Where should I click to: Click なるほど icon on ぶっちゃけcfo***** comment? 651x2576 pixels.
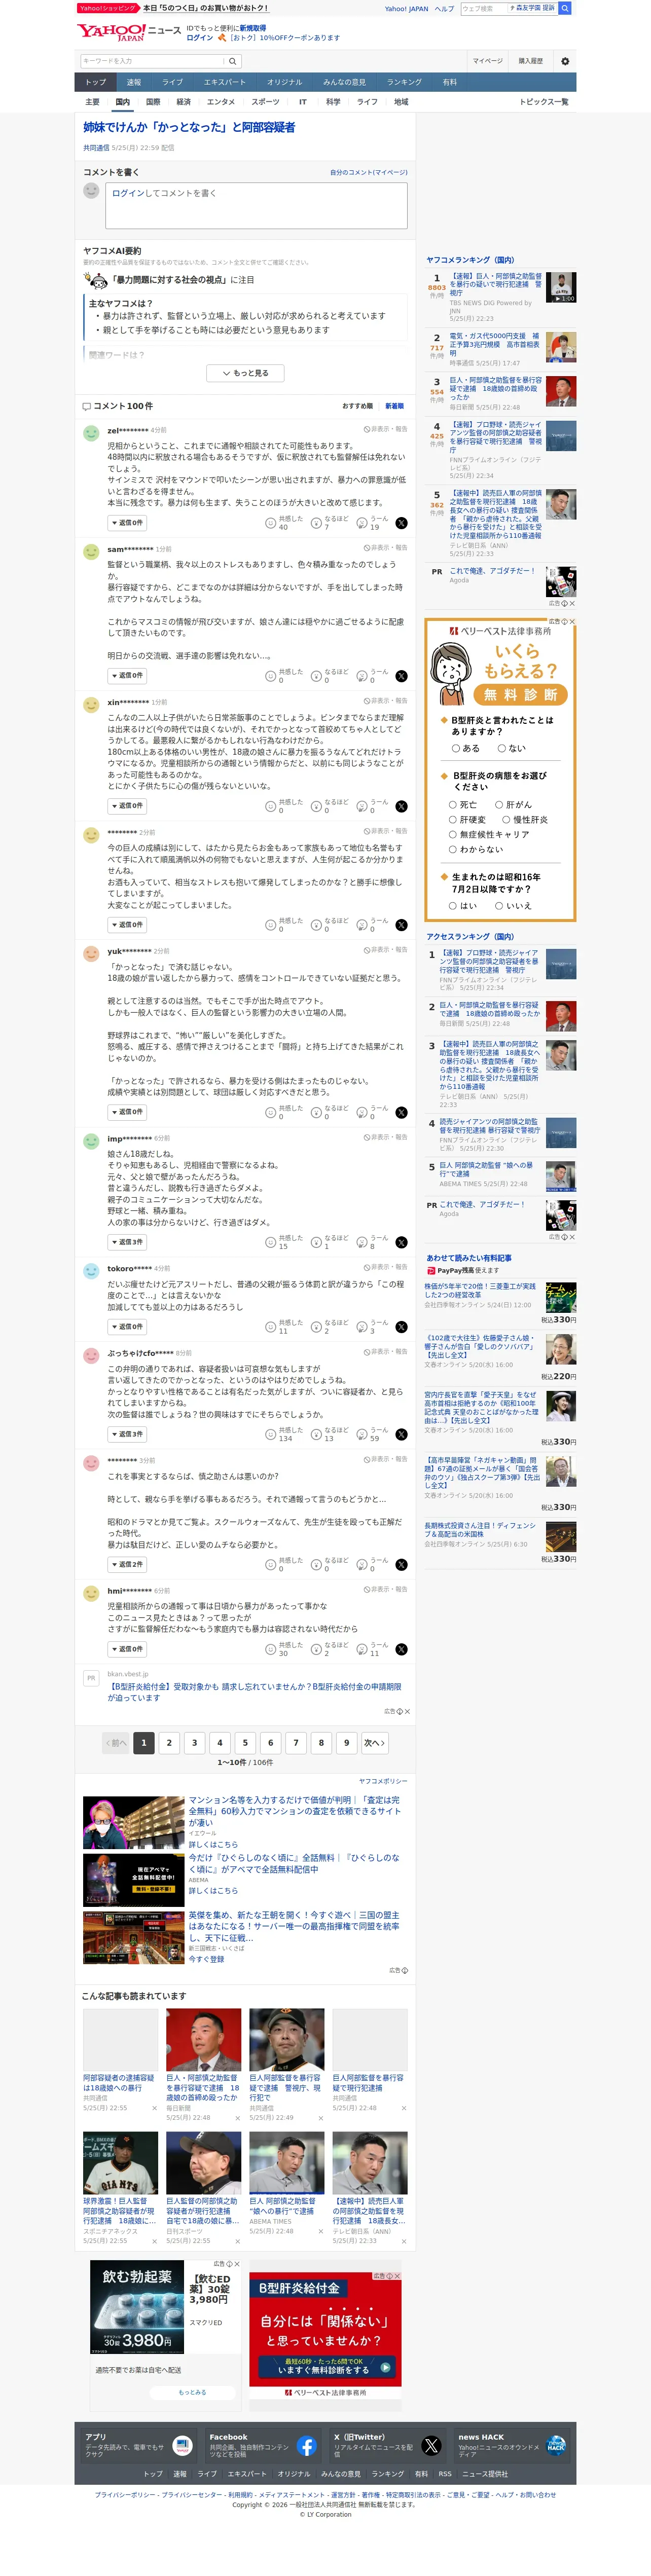316,1434
